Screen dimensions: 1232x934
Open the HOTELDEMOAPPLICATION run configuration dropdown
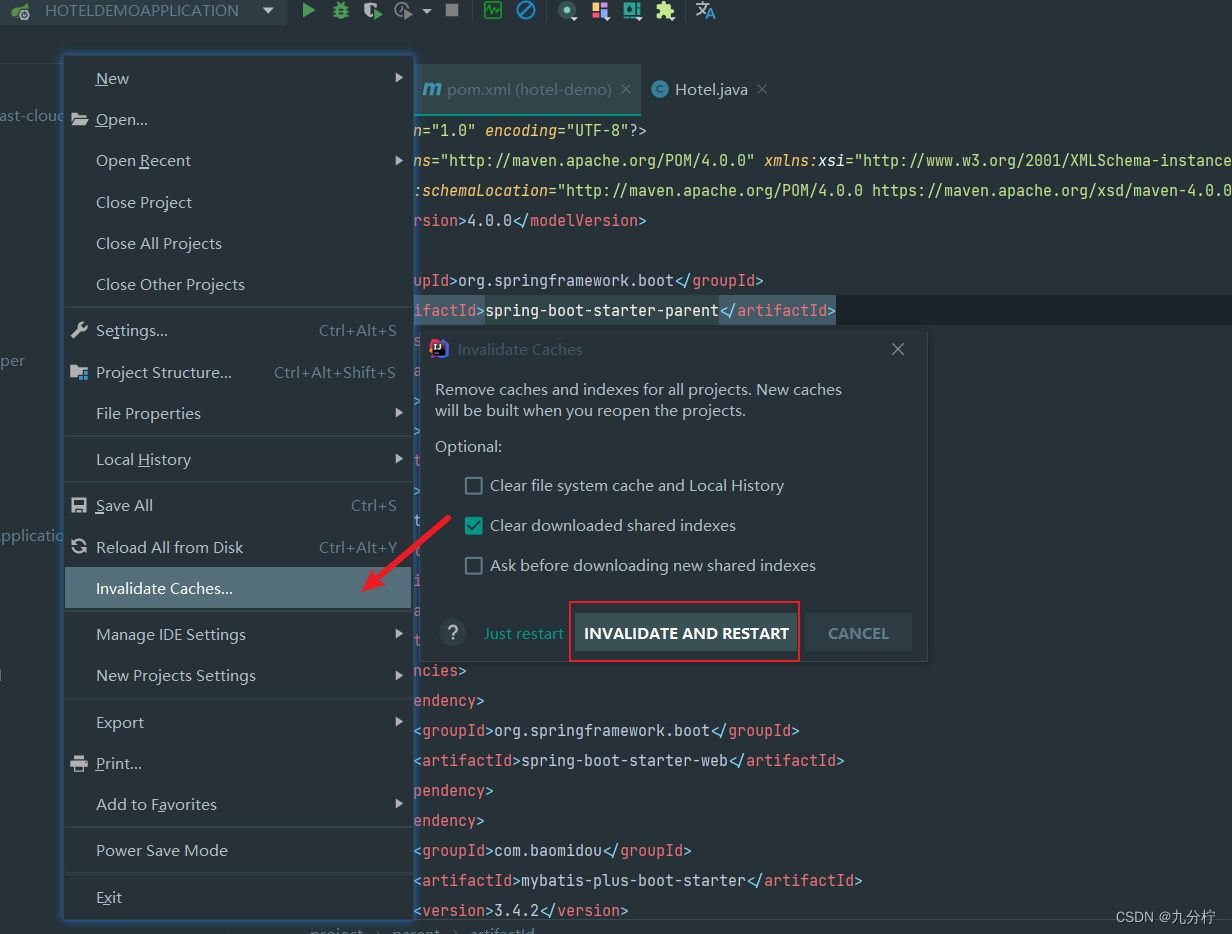(x=266, y=12)
